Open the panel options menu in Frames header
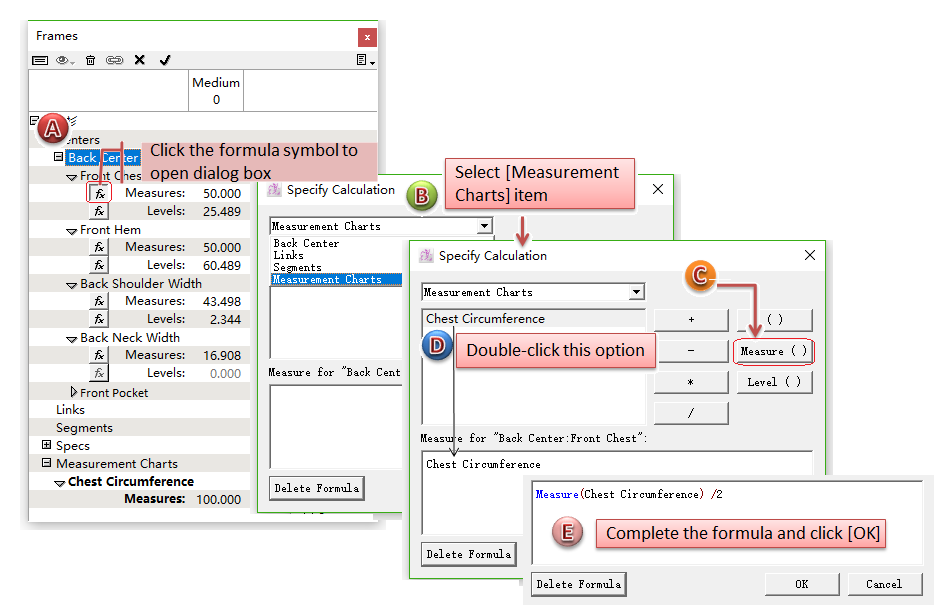945x613 pixels. [x=364, y=60]
